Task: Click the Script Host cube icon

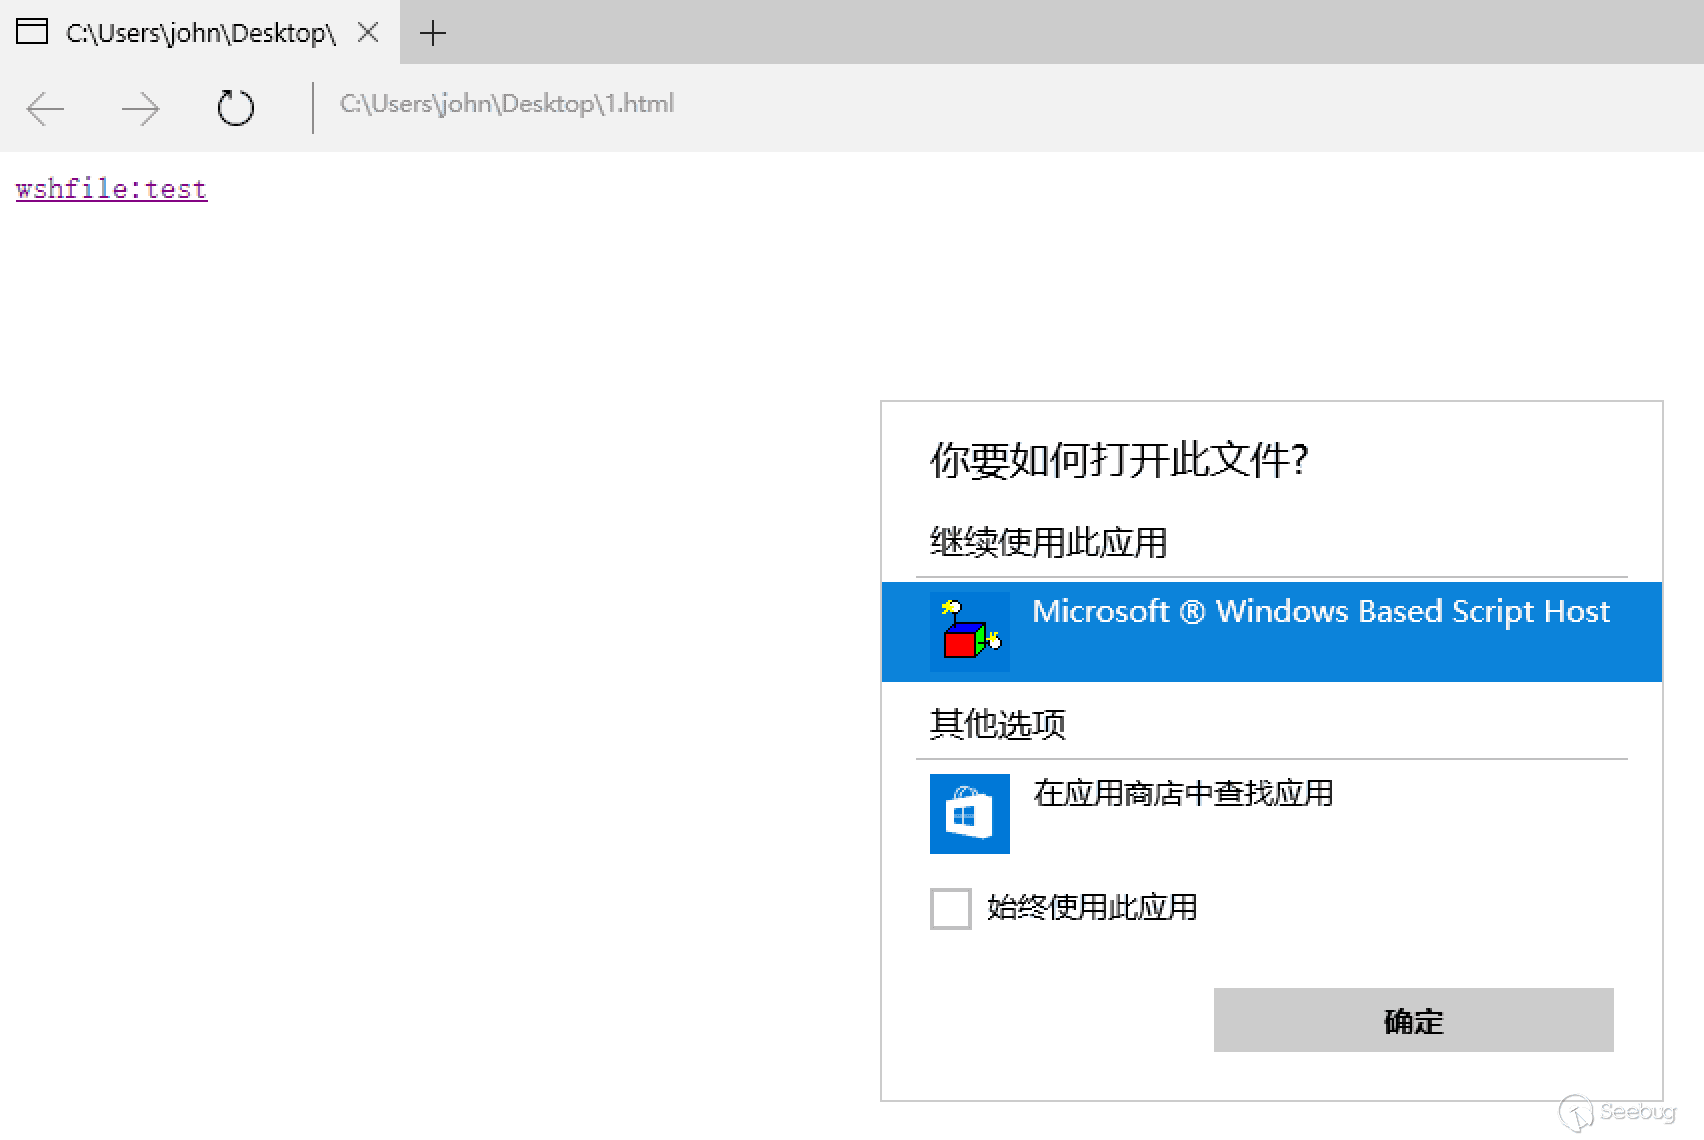Action: [969, 632]
